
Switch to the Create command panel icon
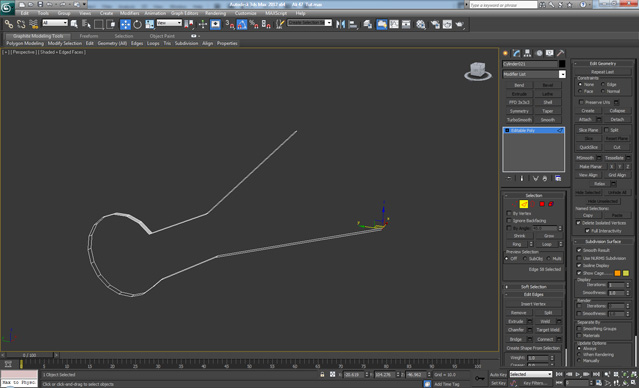point(506,53)
